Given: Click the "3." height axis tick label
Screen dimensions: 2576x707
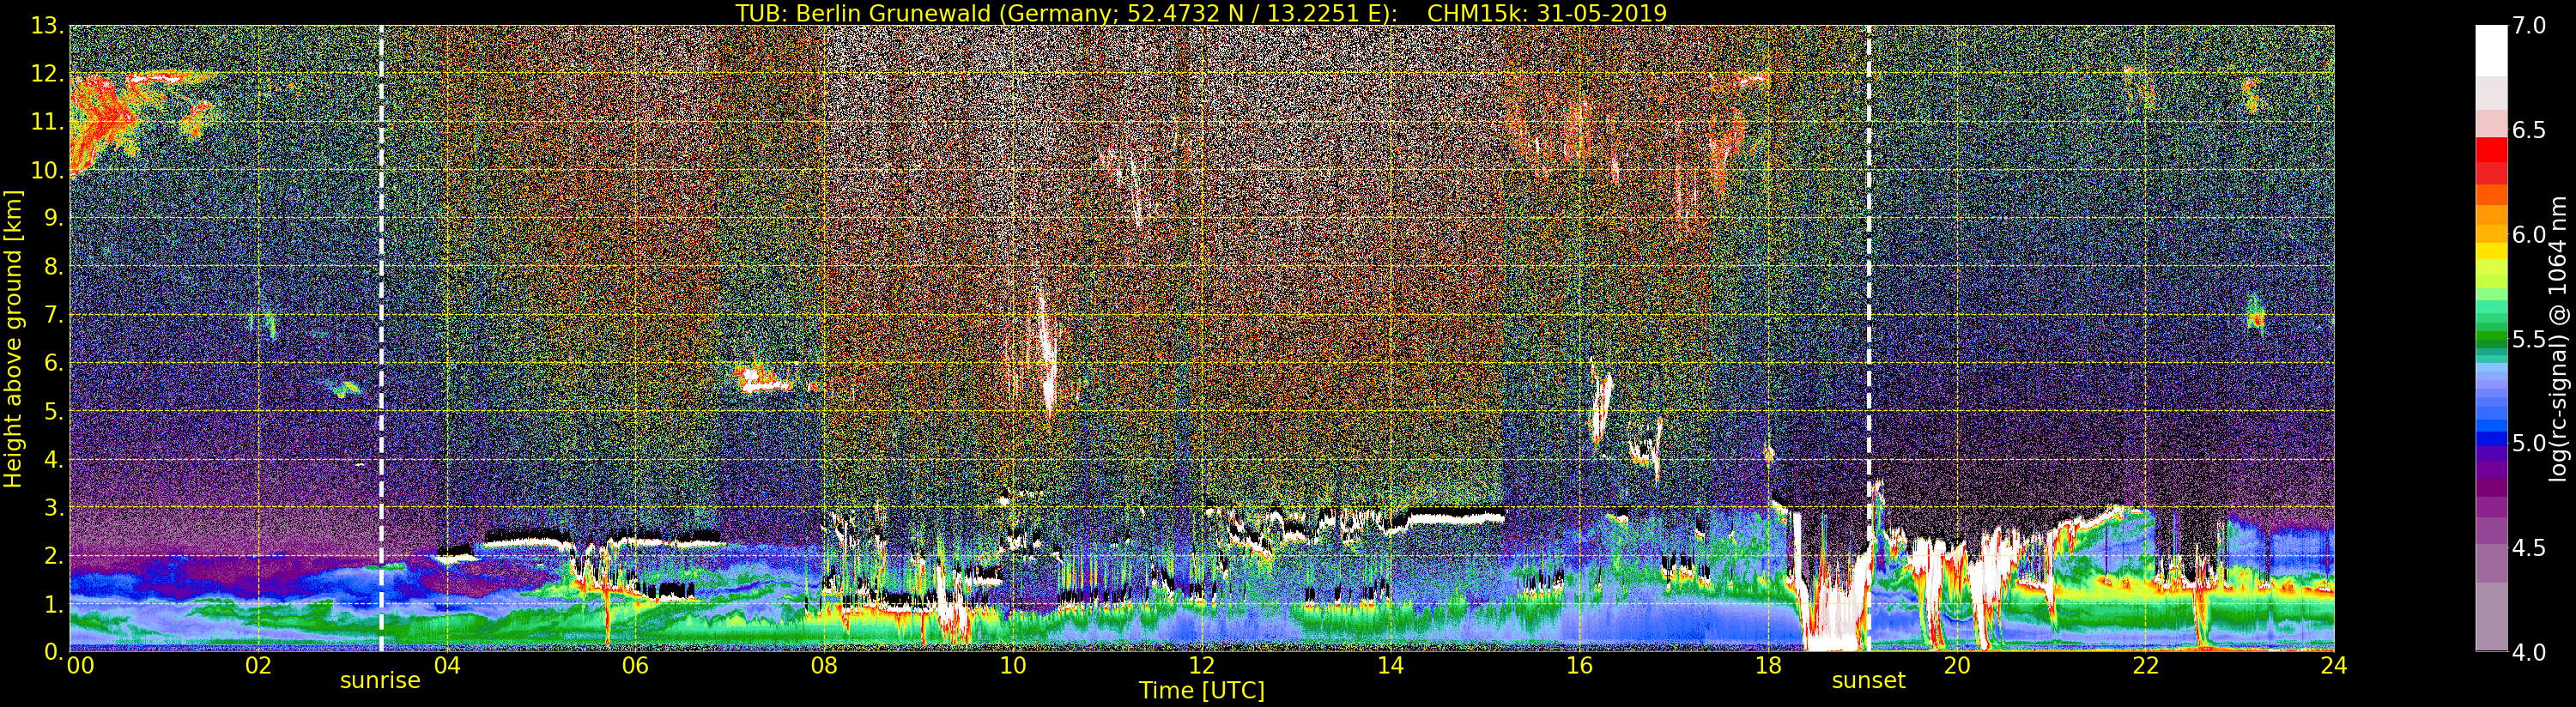Looking at the screenshot, I should tap(55, 507).
